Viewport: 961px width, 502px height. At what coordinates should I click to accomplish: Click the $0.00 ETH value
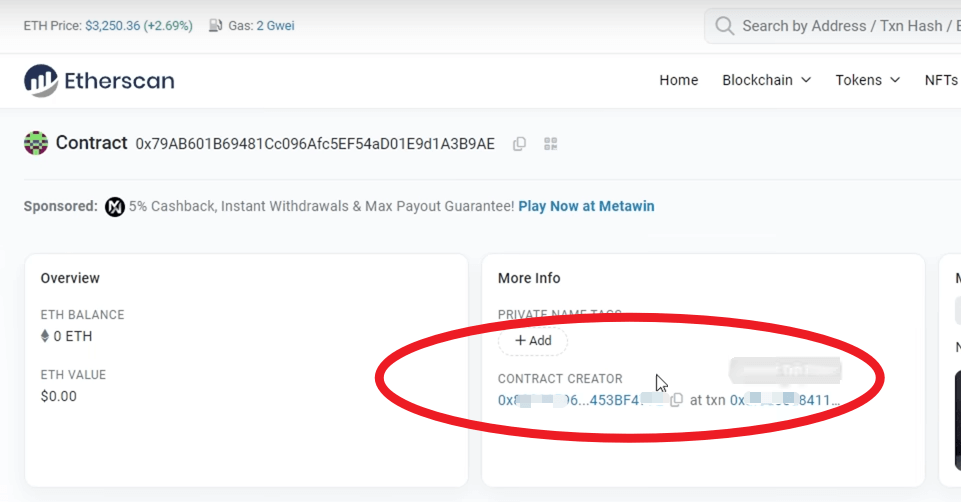(59, 397)
